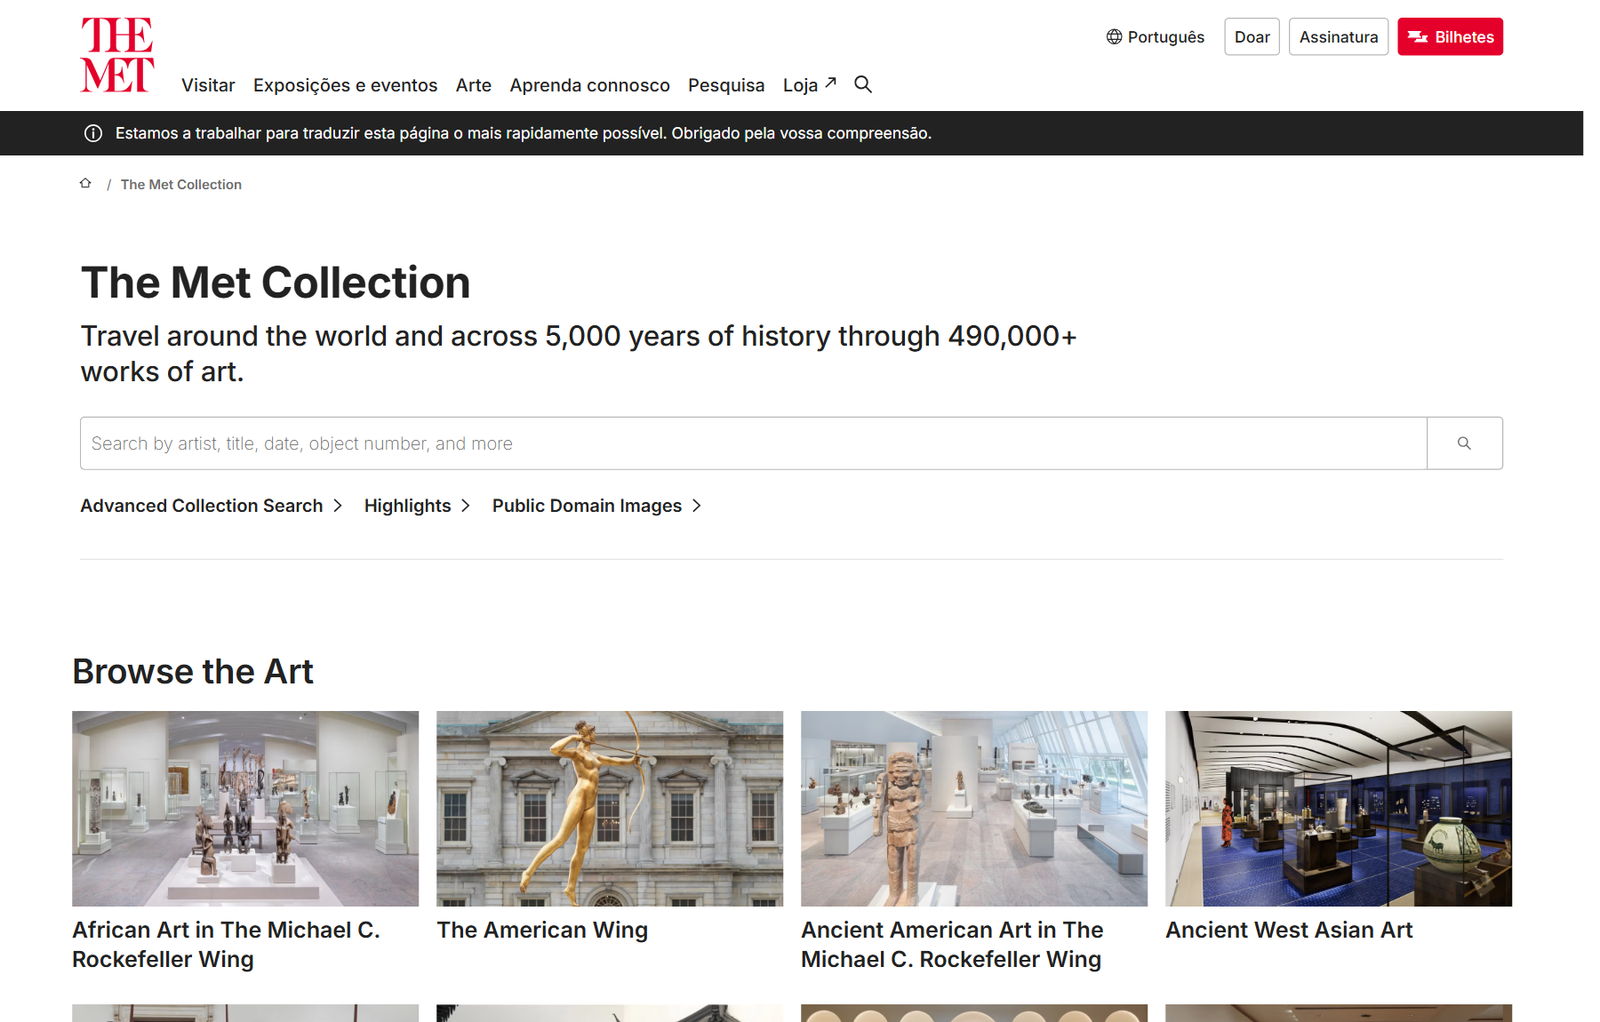Click the Assinatura button
This screenshot has height=1022, width=1600.
[x=1338, y=37]
